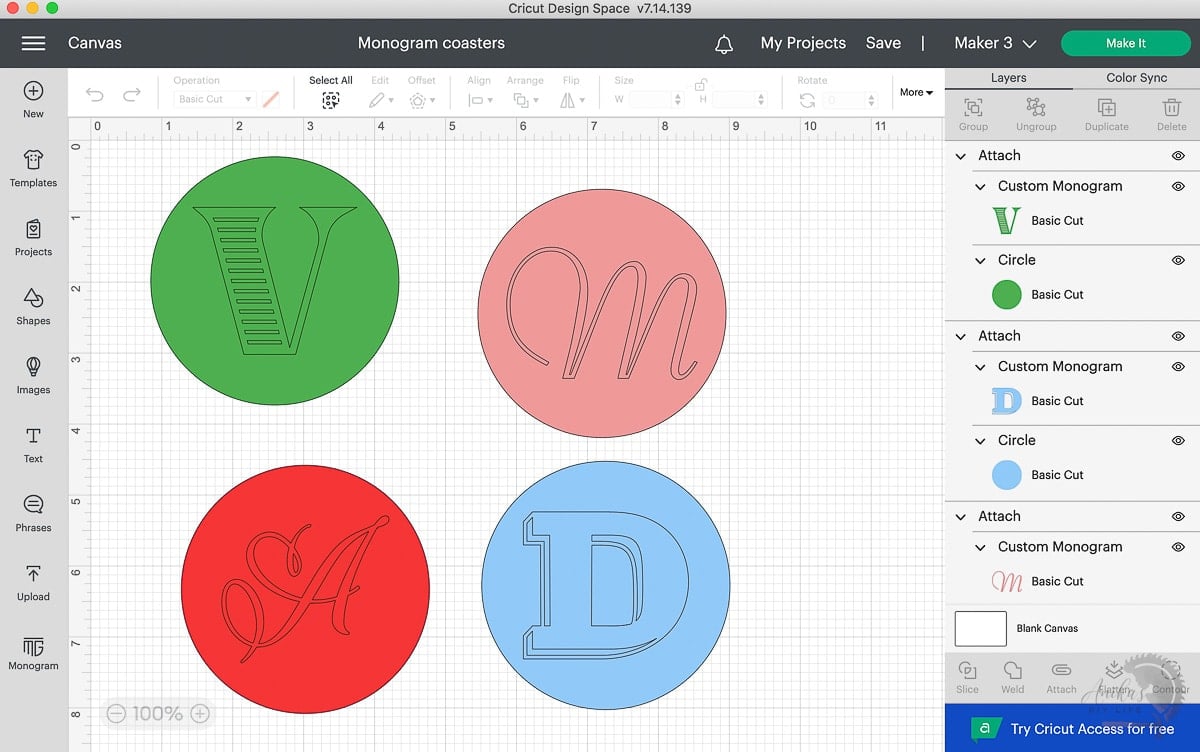Select the Text tool
The height and width of the screenshot is (752, 1200).
click(x=33, y=436)
